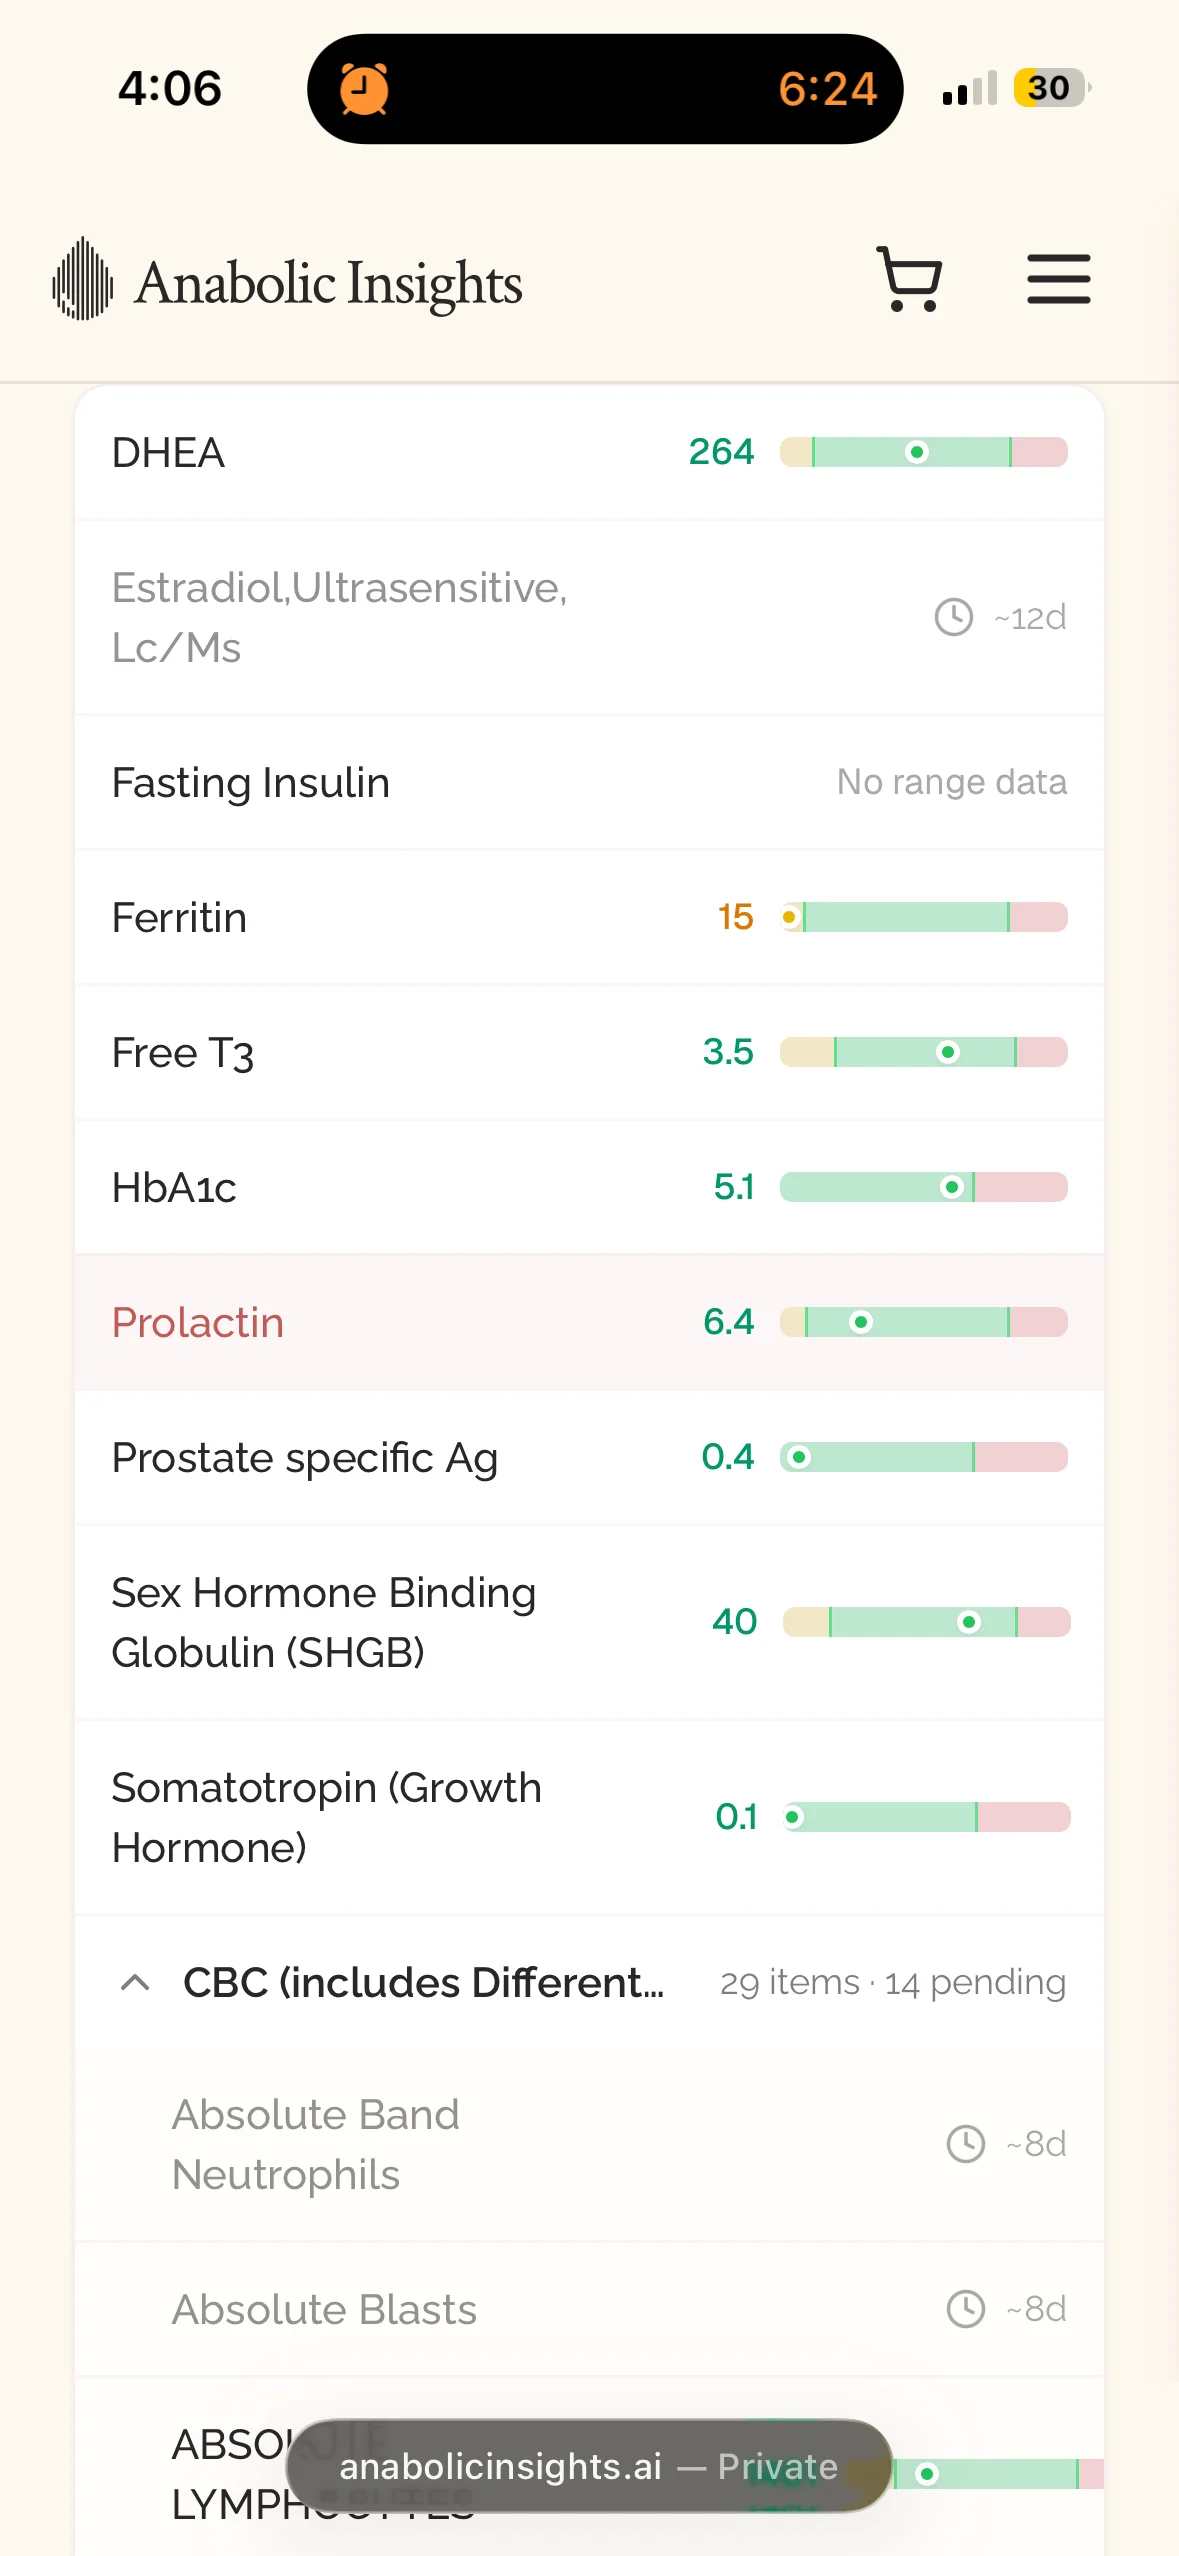Tap the clock icon next to Estradiol
This screenshot has height=2556, width=1179.
tap(953, 617)
